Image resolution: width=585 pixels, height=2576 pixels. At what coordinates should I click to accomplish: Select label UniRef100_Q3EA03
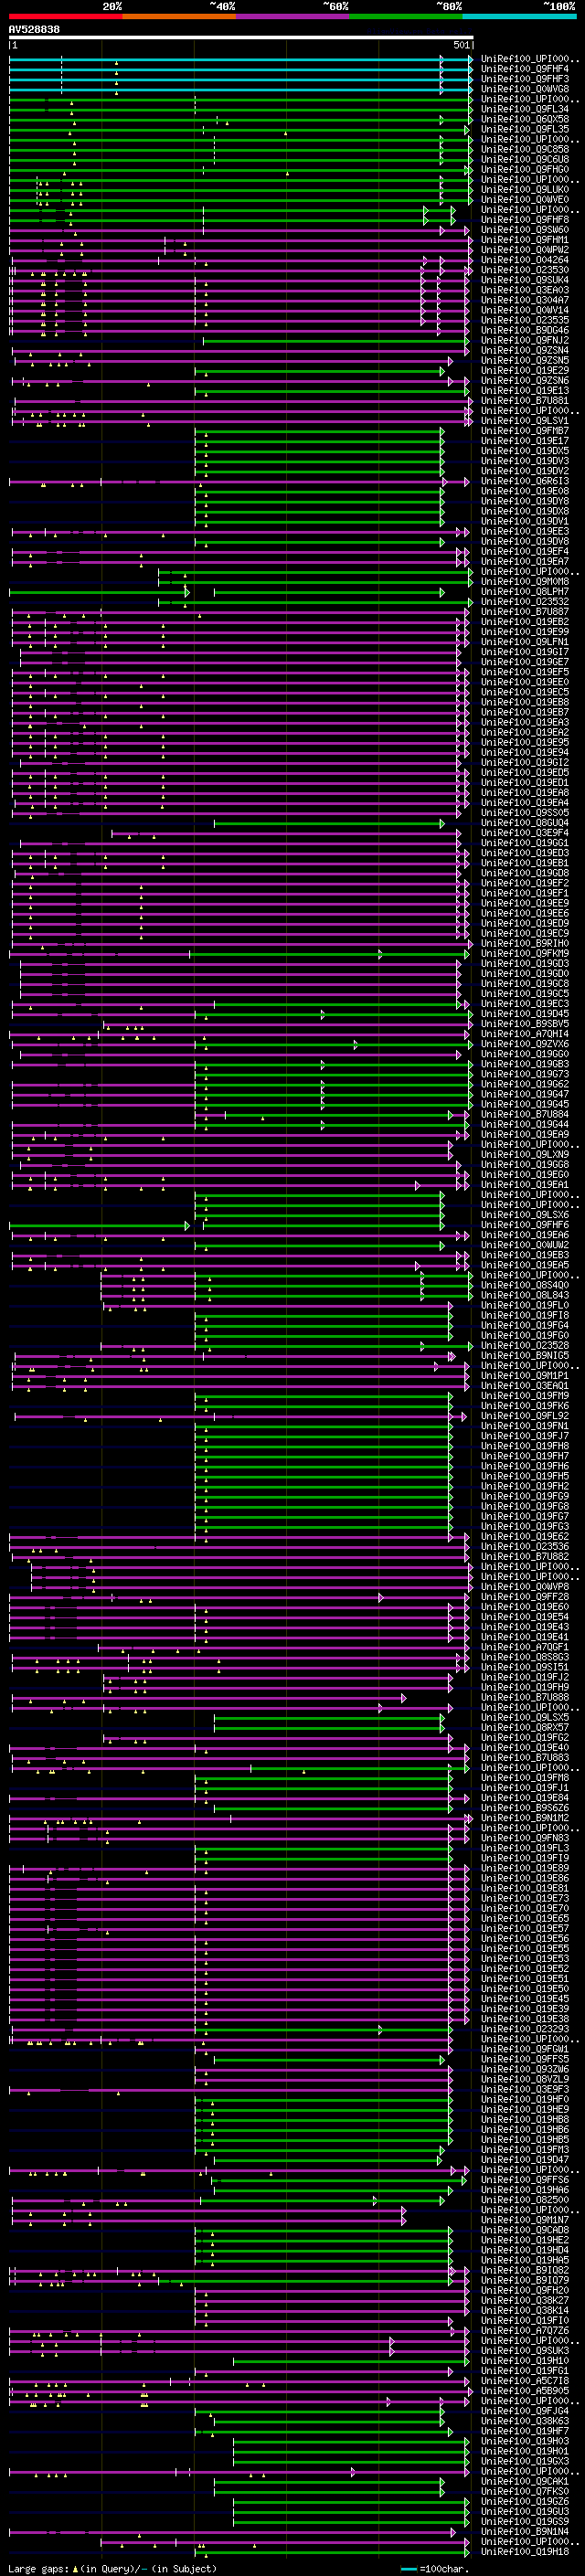pos(525,290)
